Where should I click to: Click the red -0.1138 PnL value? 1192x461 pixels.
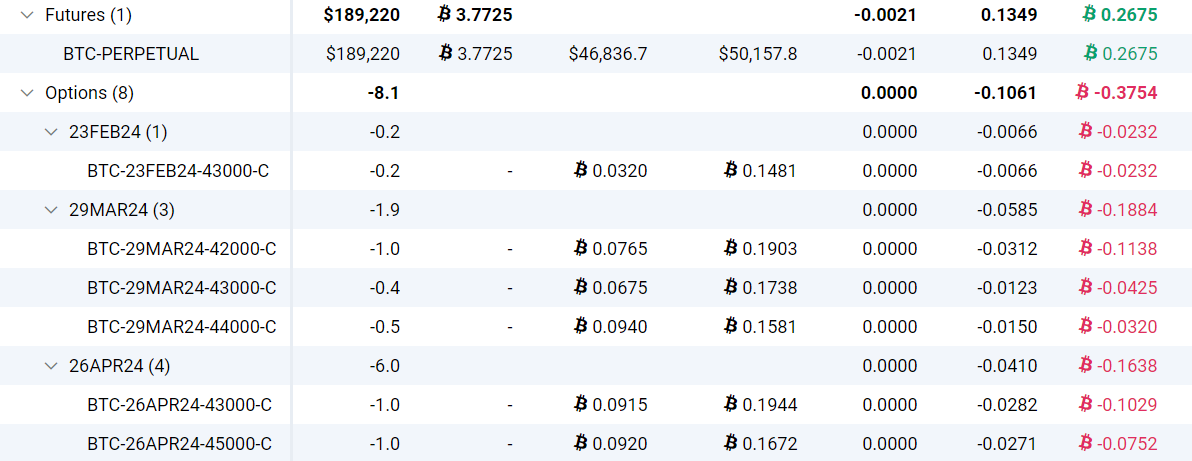tap(1118, 249)
